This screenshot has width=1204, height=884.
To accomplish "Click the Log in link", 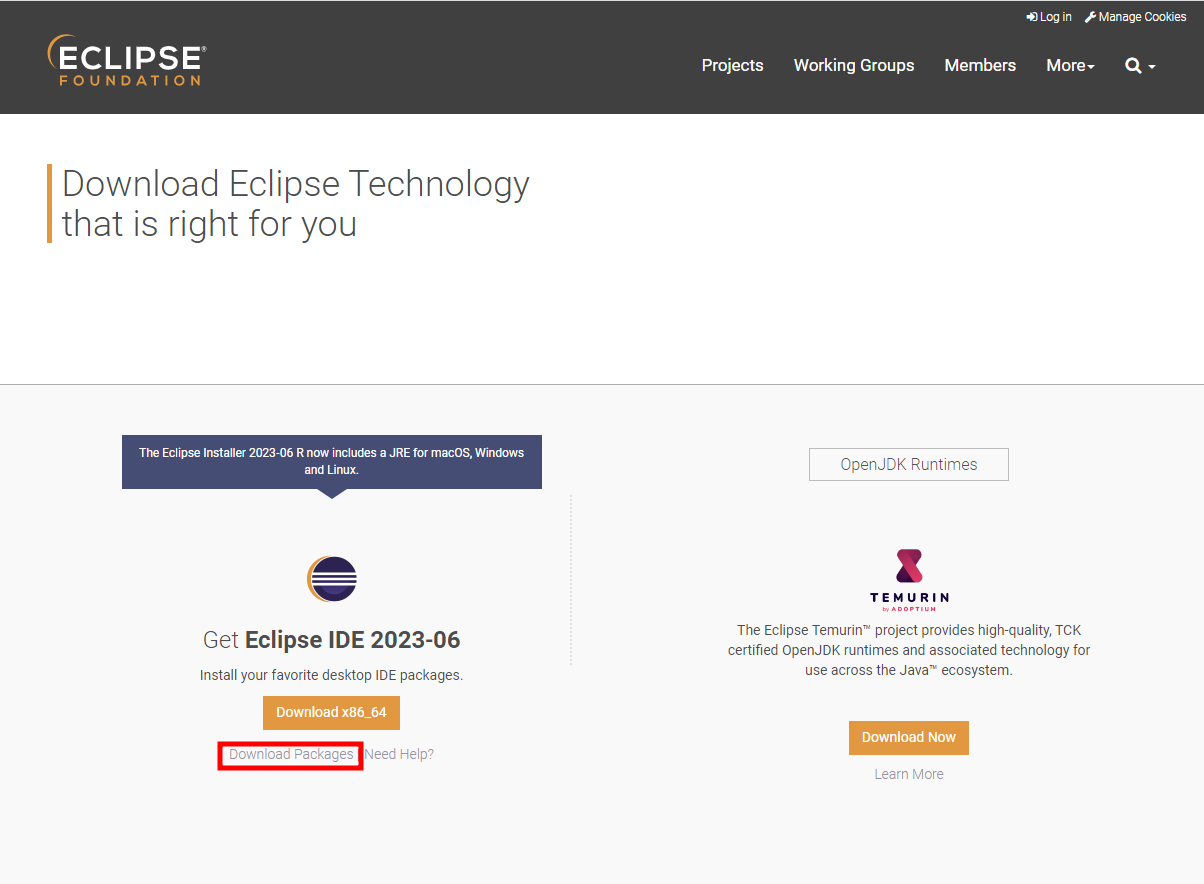I will [x=1049, y=17].
